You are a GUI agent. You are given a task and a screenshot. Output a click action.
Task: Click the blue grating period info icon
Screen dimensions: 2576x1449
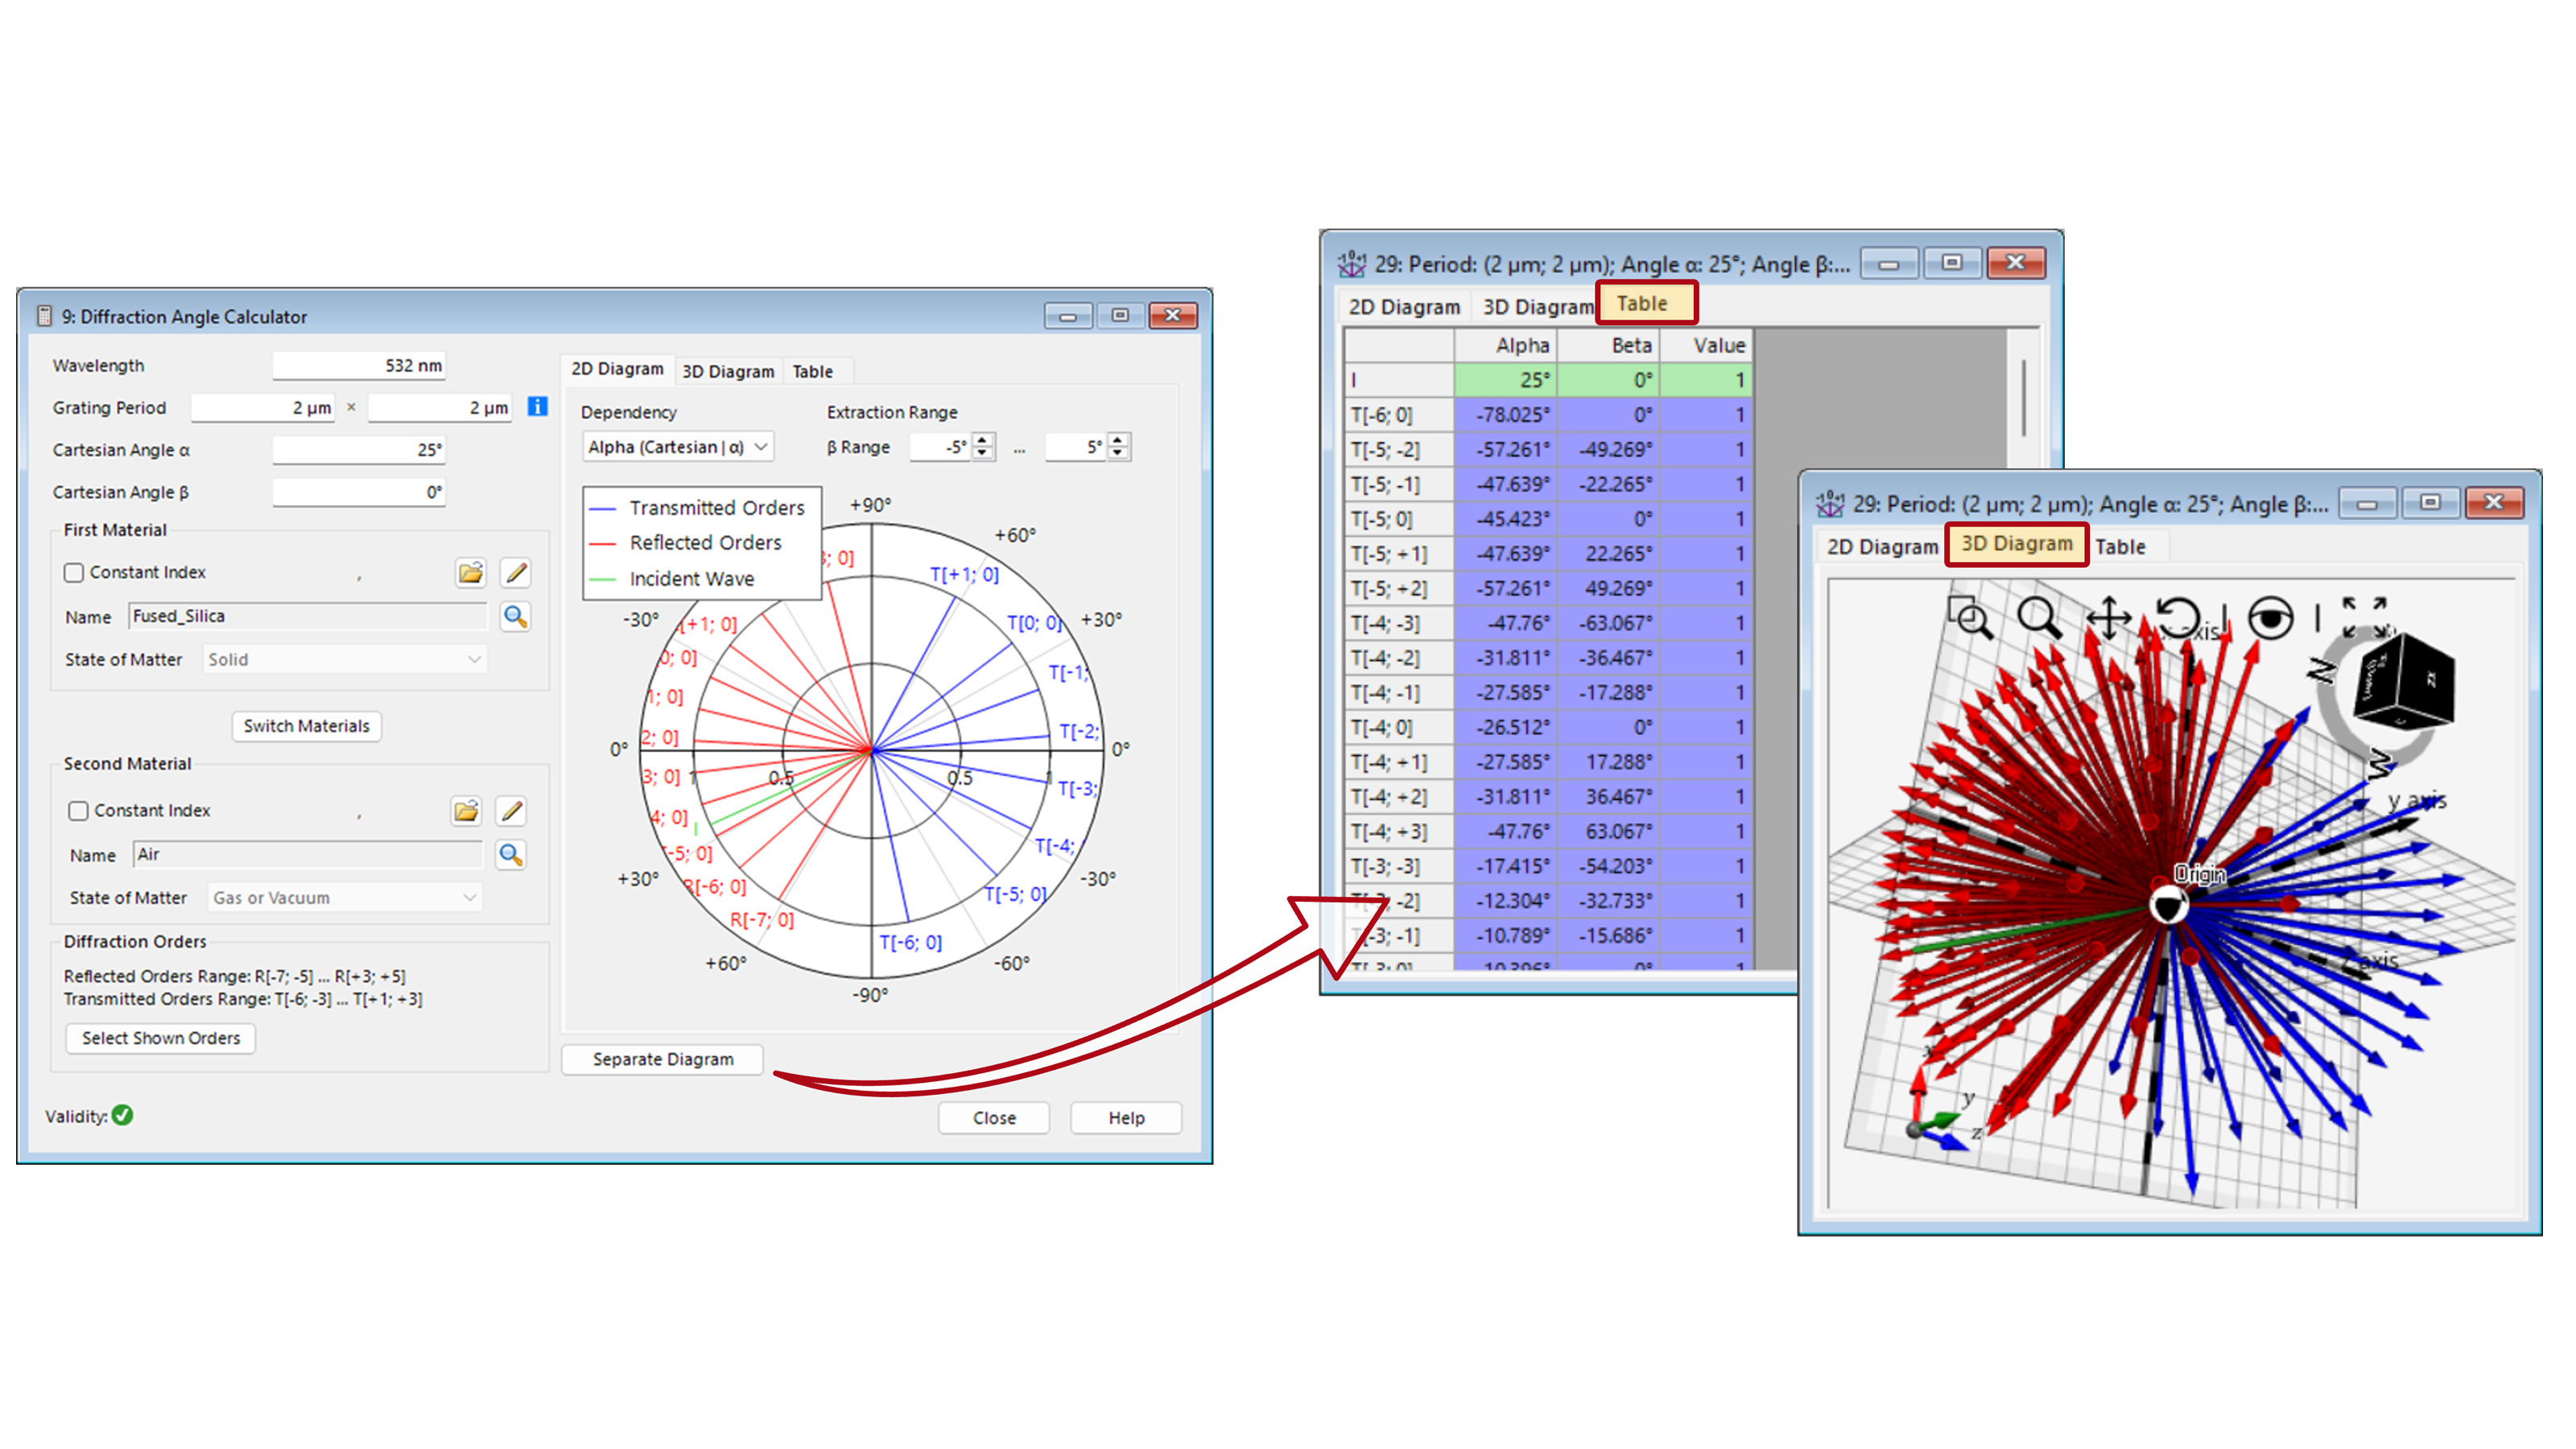click(x=537, y=406)
